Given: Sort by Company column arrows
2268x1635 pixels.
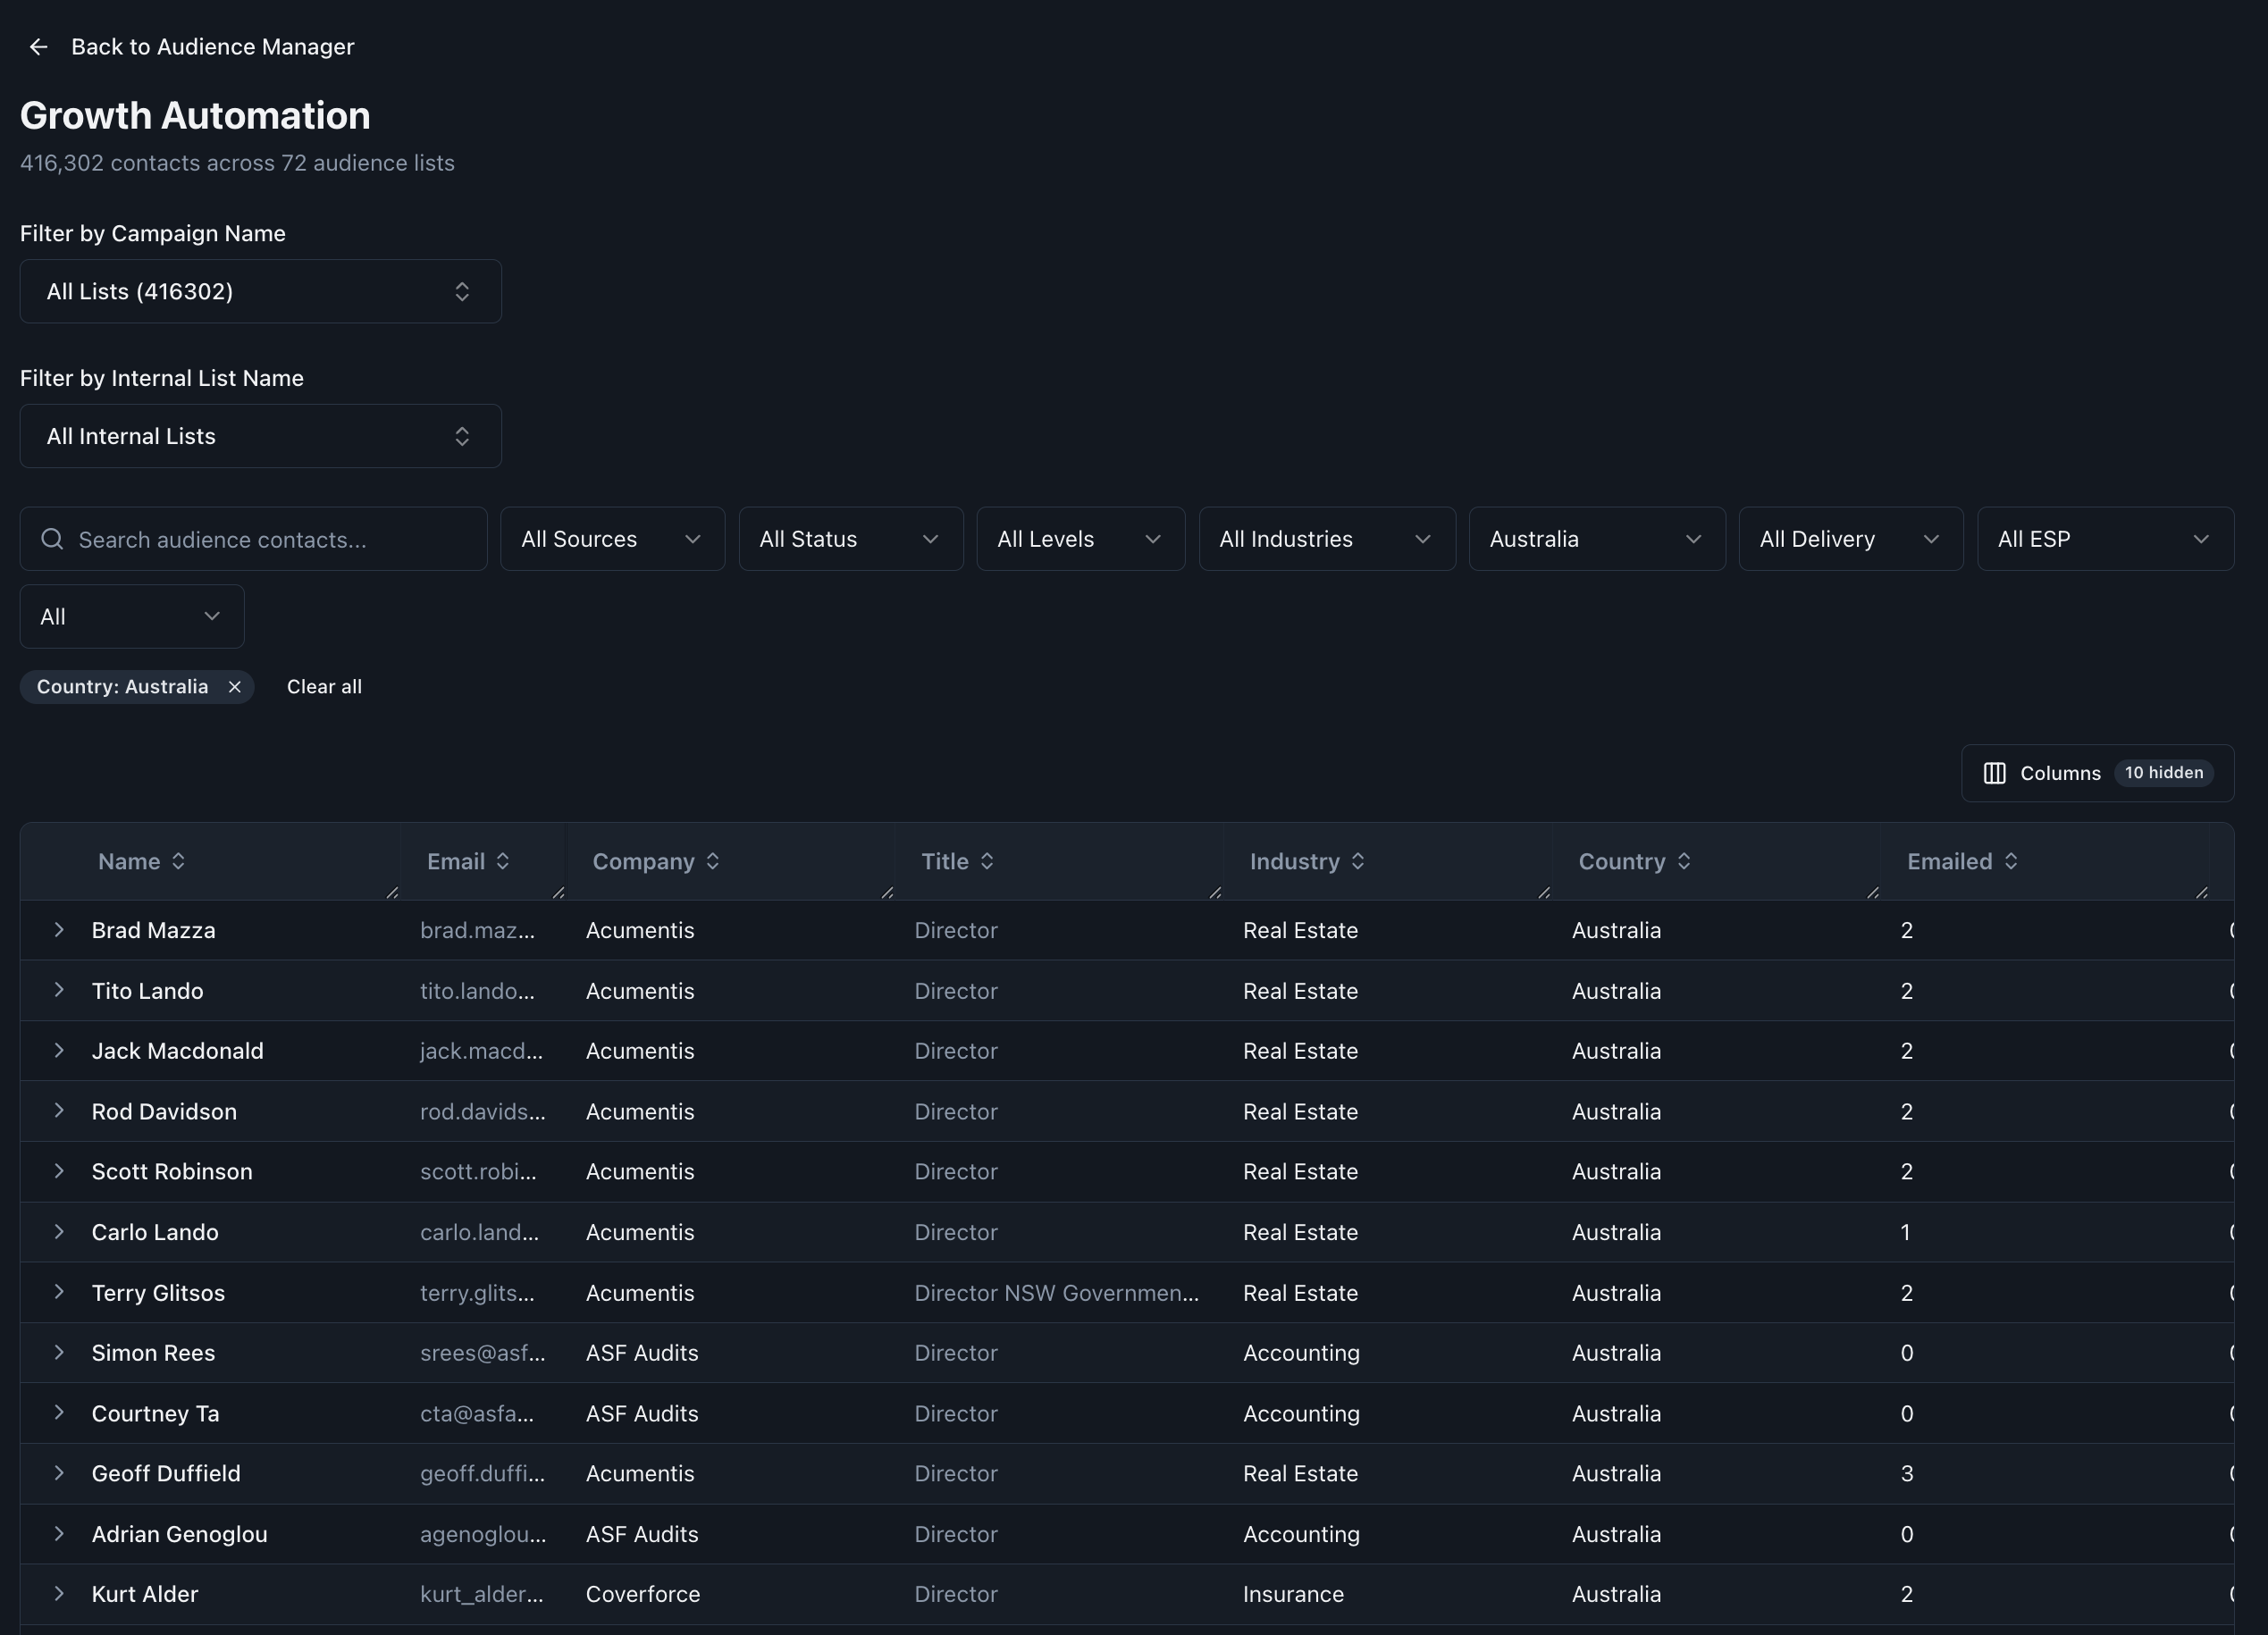Looking at the screenshot, I should 713,861.
